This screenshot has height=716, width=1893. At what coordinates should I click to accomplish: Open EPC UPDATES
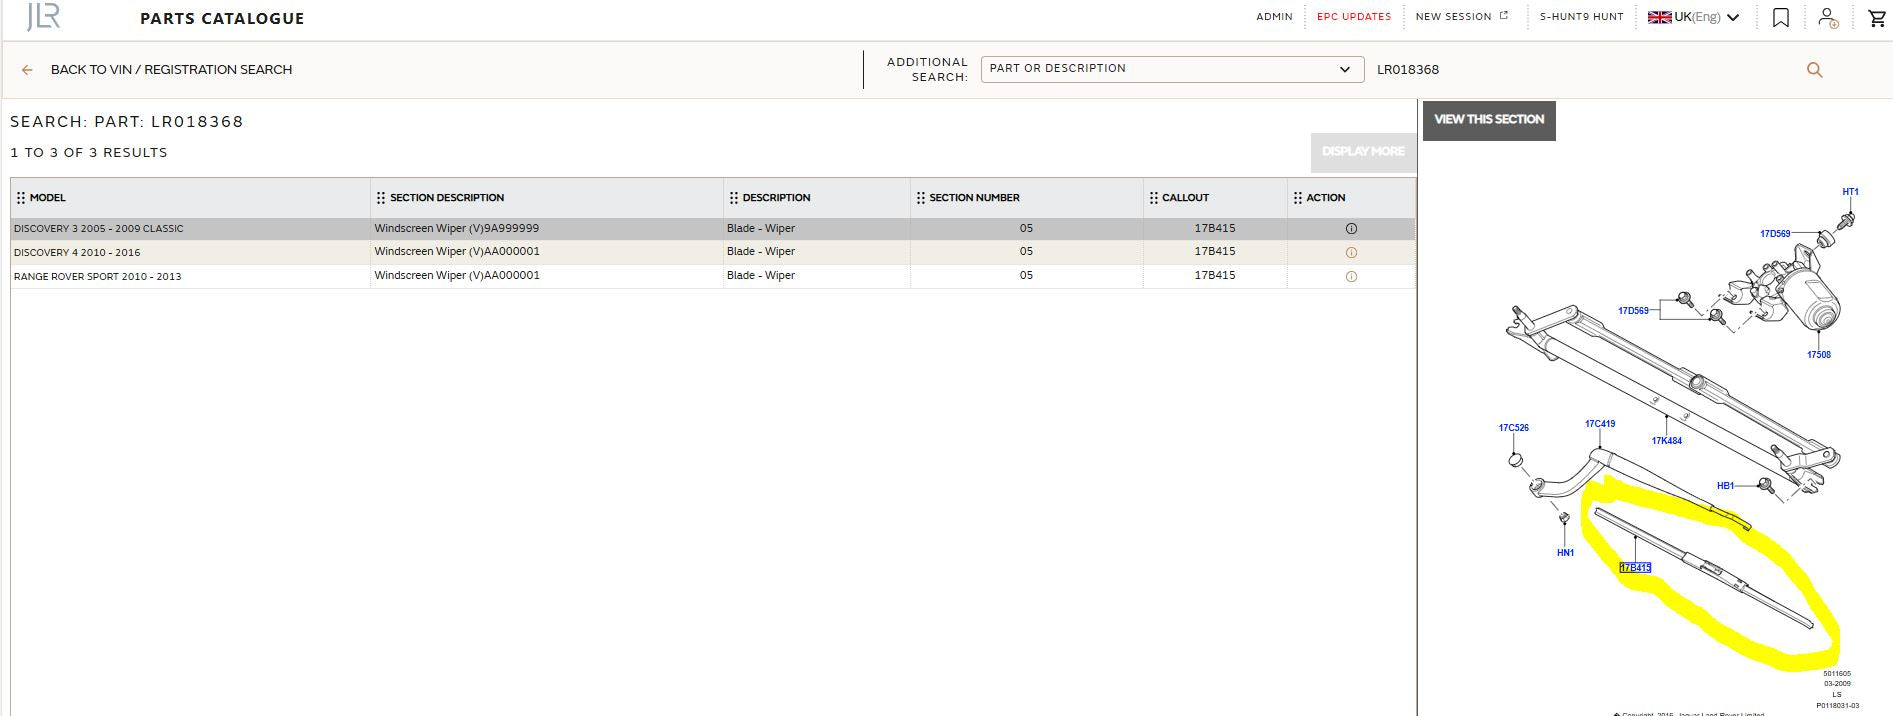tap(1354, 17)
